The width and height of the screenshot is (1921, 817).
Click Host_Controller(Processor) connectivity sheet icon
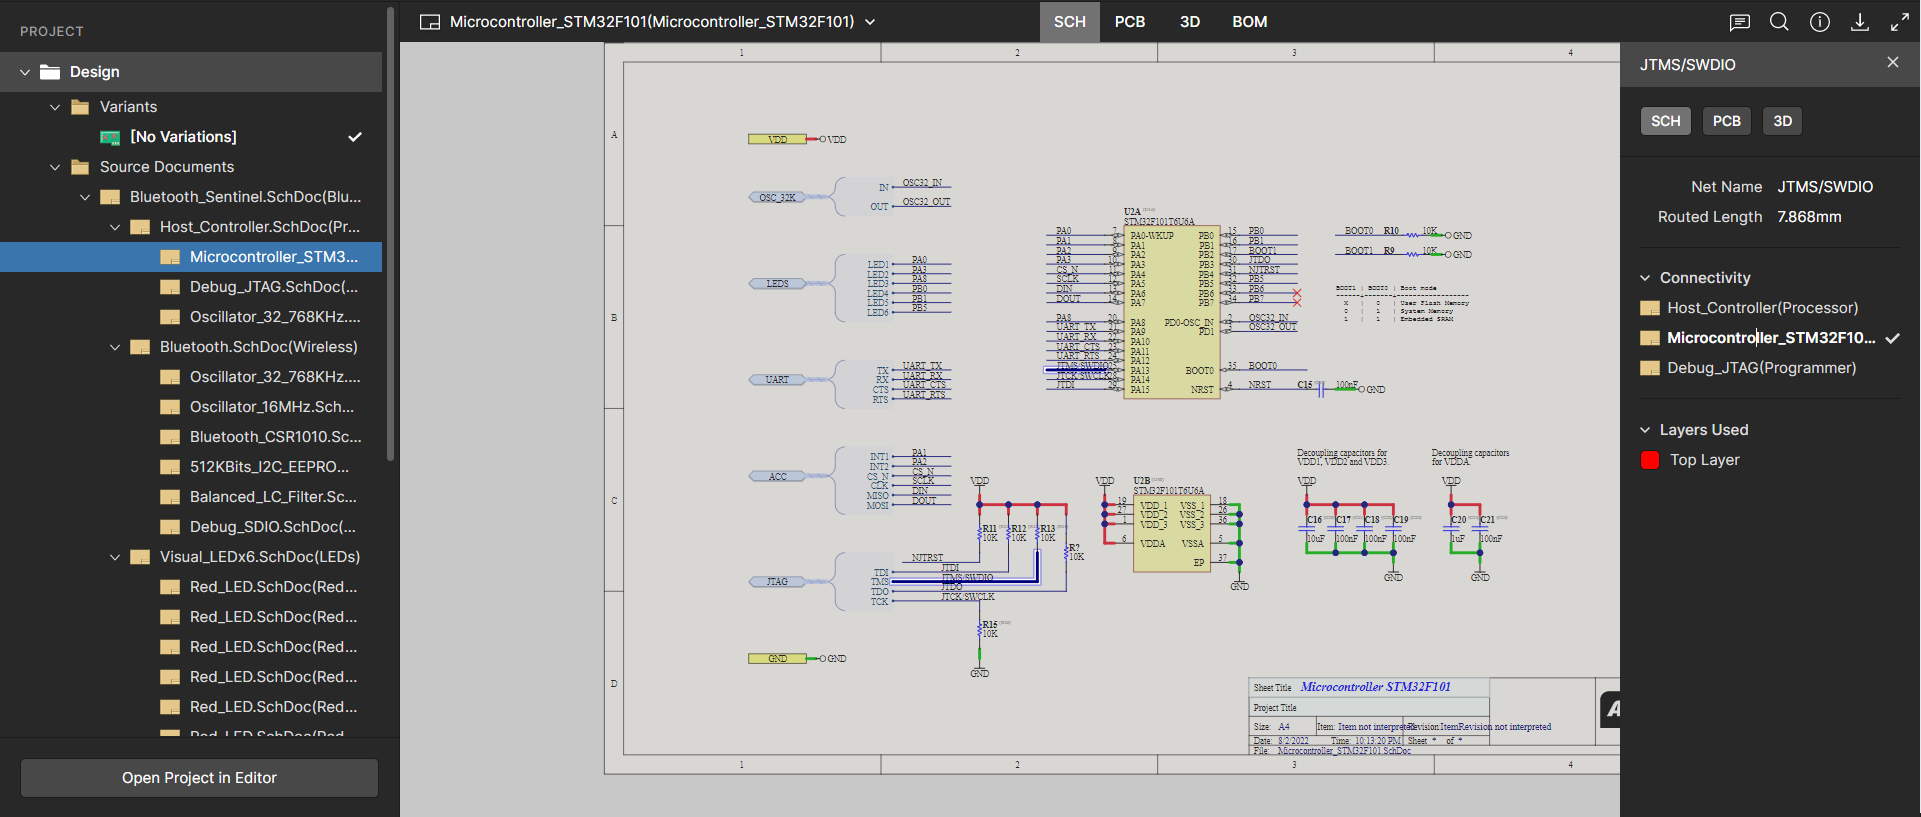tap(1650, 308)
